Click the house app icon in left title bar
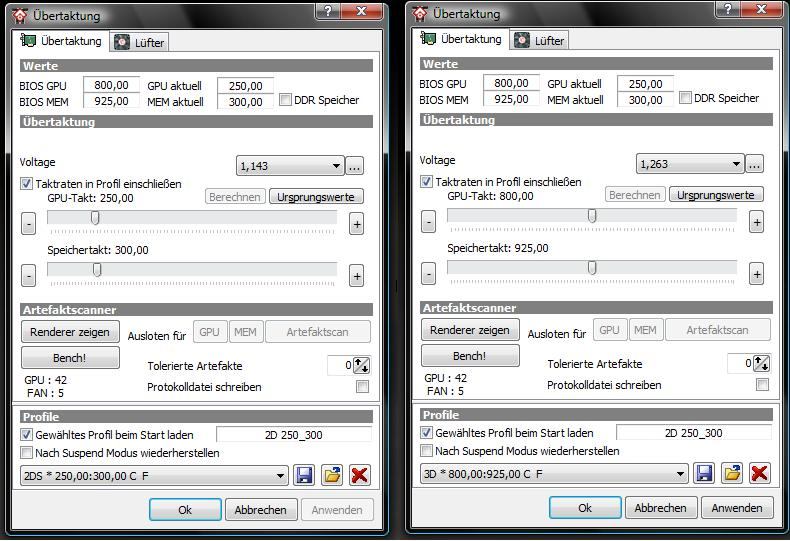790x541 pixels. pyautogui.click(x=20, y=16)
